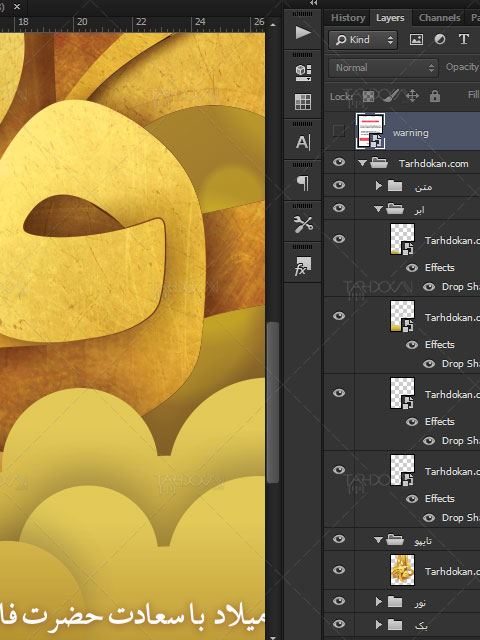
Task: Lock all layer attributes padlock
Action: [435, 96]
